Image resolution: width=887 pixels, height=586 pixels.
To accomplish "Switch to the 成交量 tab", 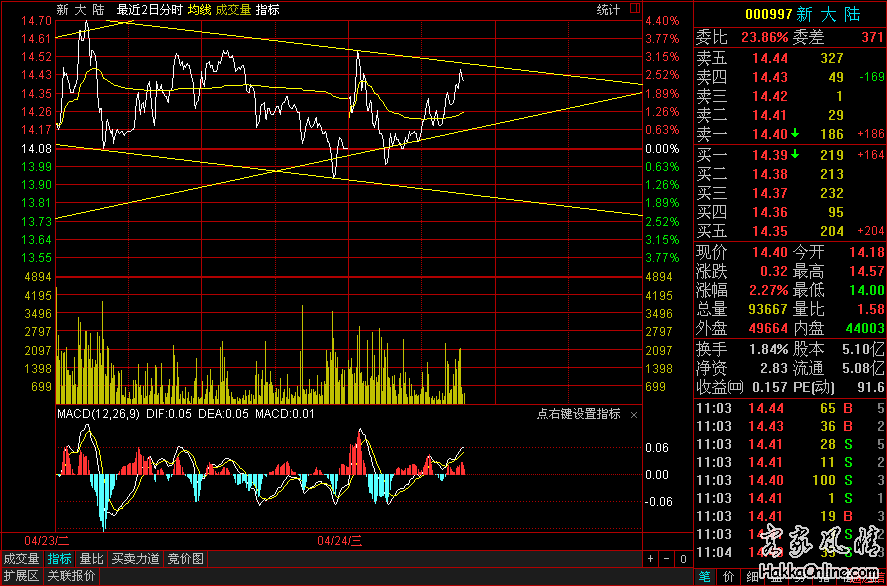I will coord(22,559).
